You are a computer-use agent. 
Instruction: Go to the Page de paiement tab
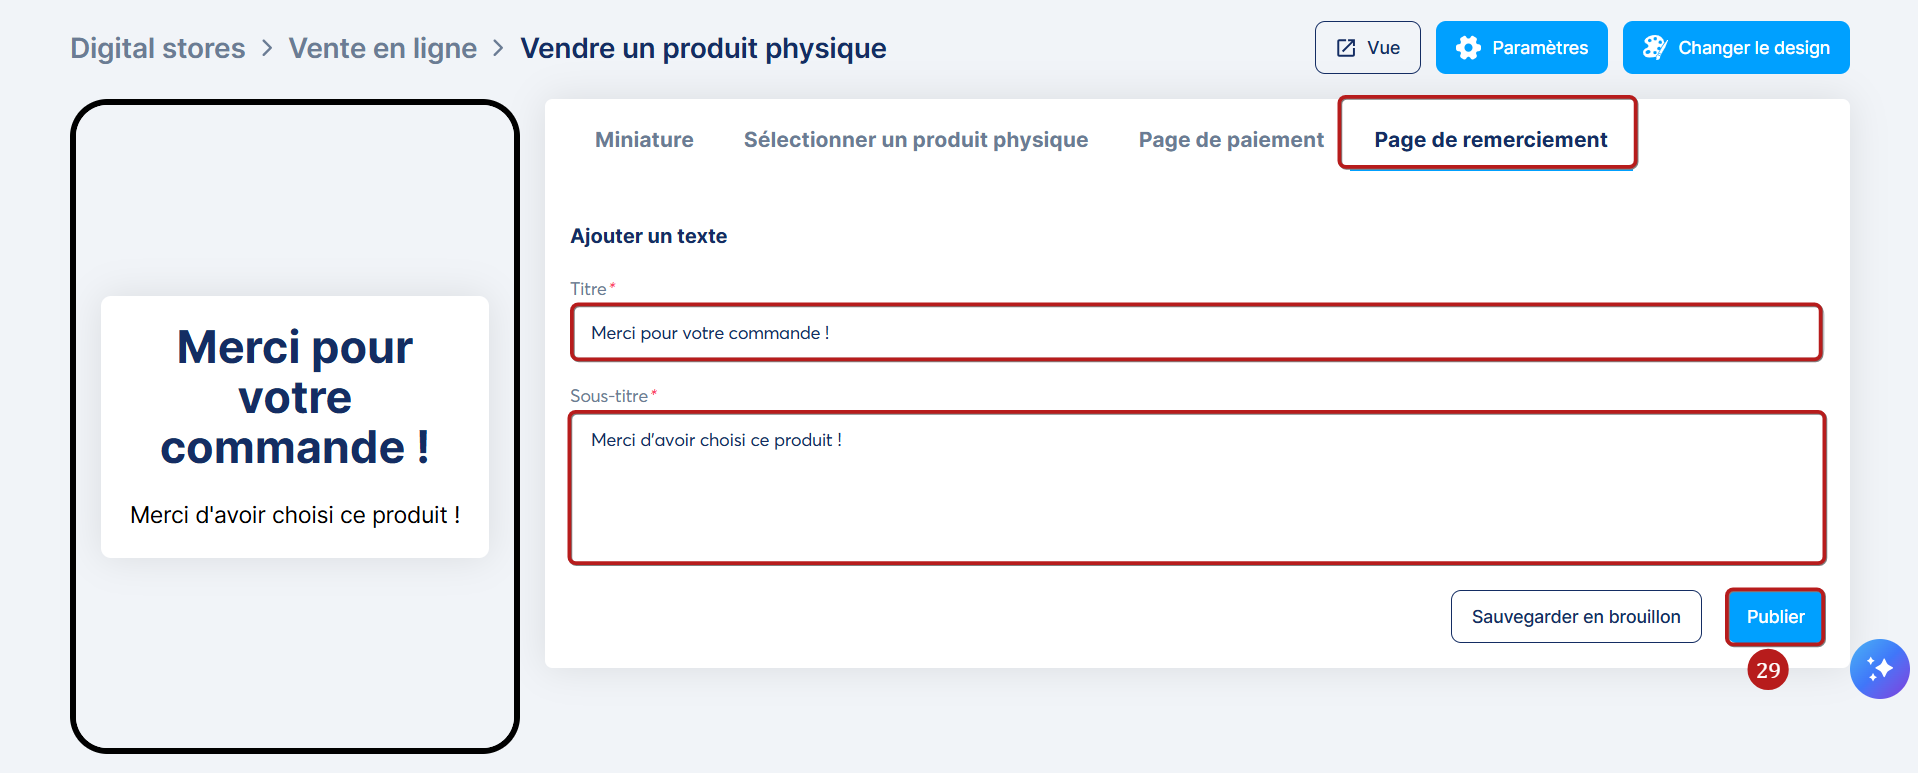[1230, 140]
